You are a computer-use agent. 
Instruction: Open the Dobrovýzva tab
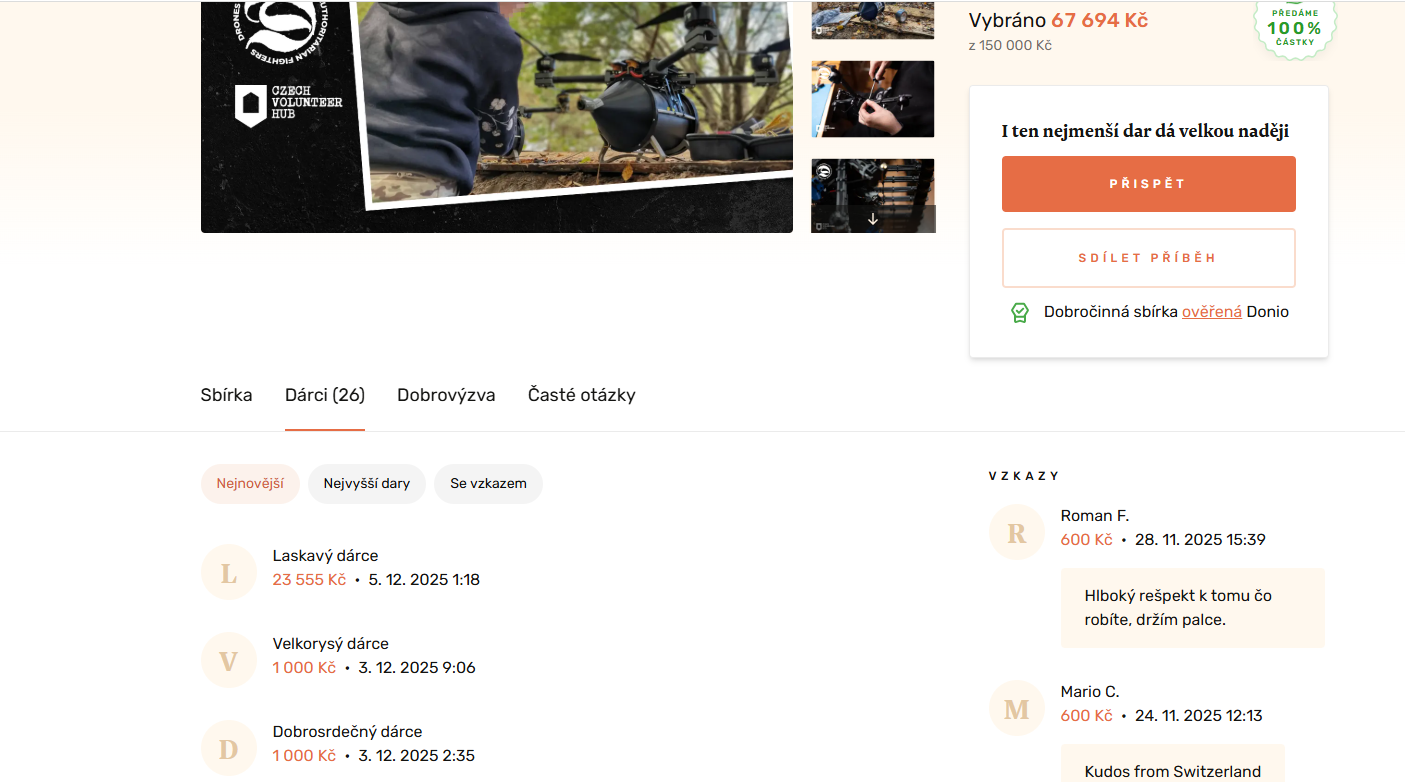pyautogui.click(x=446, y=395)
